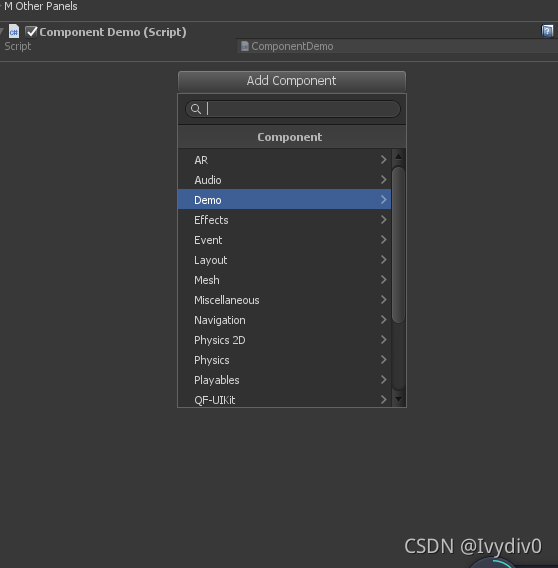
Task: Expand the QF-UIKit category arrow
Action: click(x=383, y=400)
